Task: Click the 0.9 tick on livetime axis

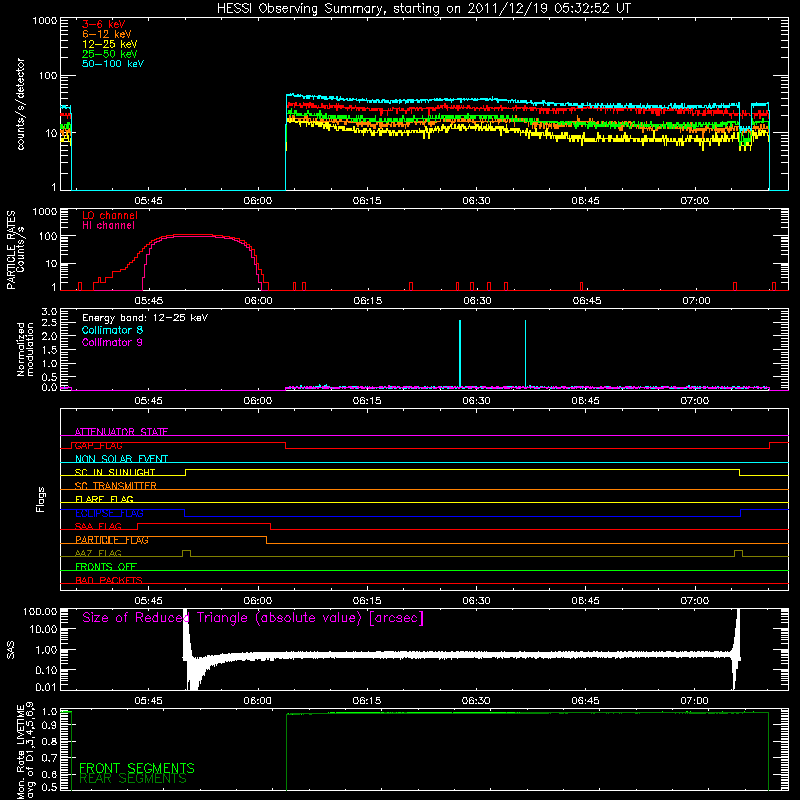Action: 49,727
